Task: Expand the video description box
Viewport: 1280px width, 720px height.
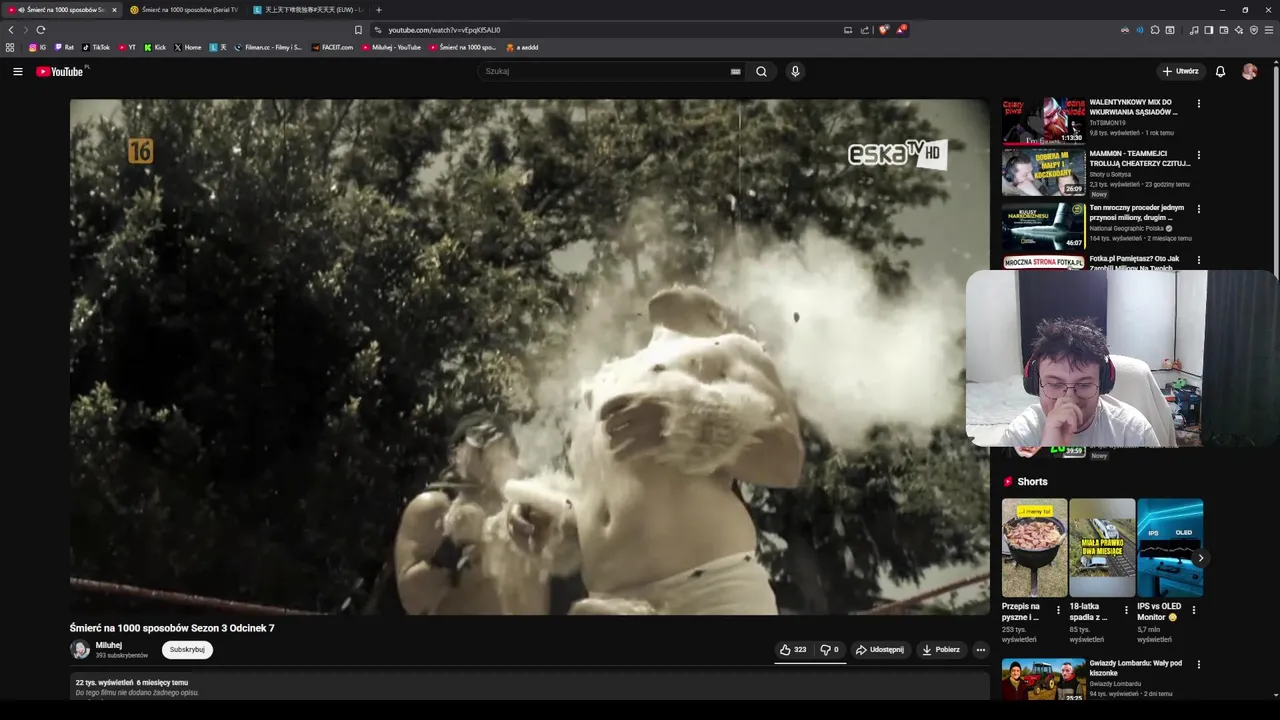Action: coord(530,687)
